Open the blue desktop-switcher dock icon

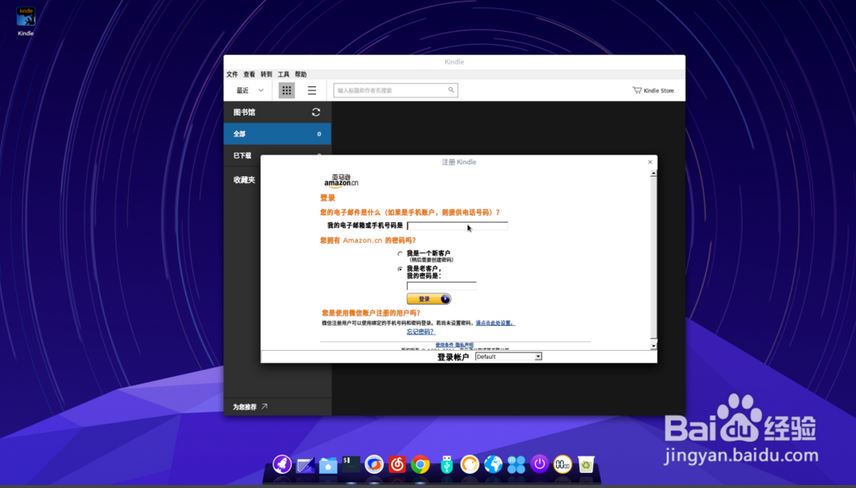(305, 465)
